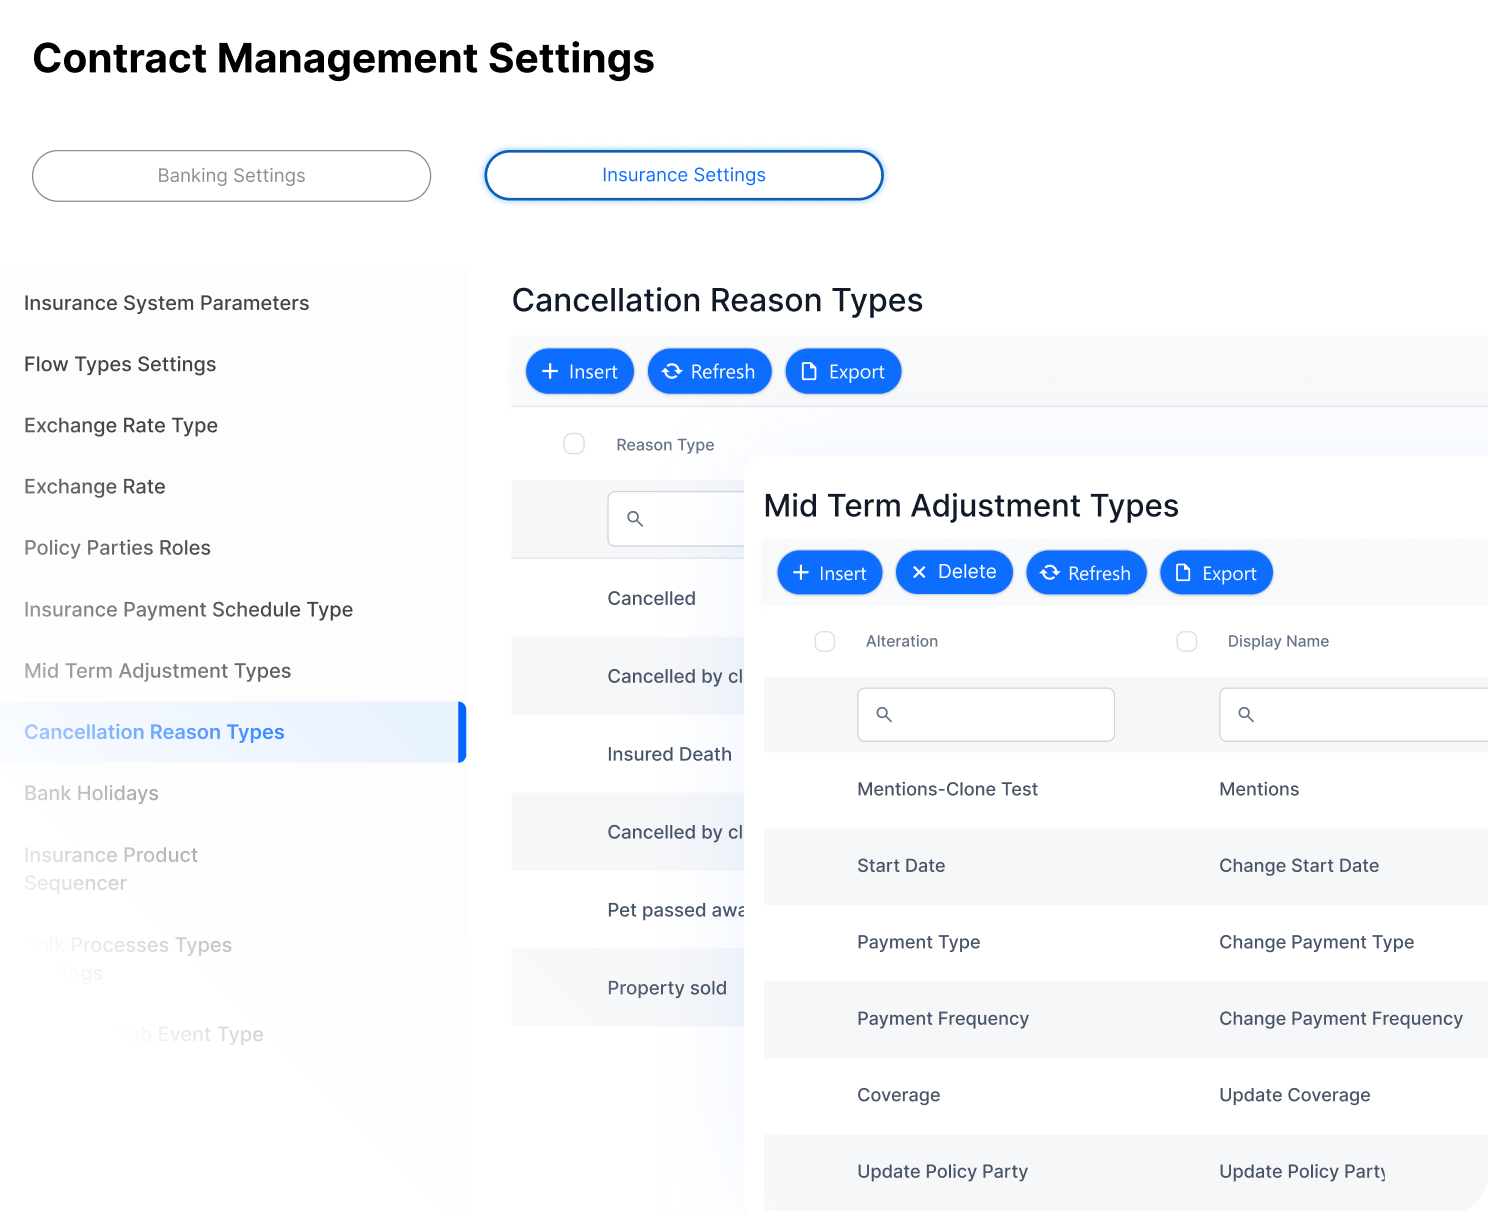
Task: Select the Insurance Settings tab
Action: (x=683, y=175)
